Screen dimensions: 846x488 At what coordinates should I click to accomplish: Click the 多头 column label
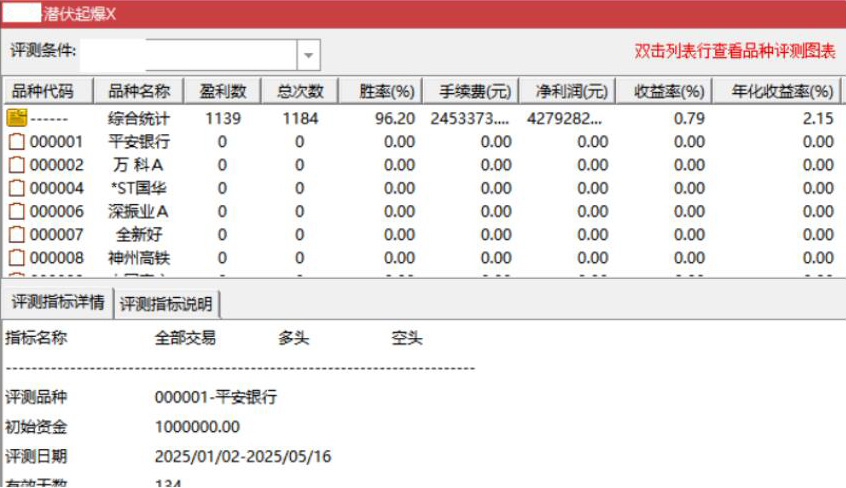(x=294, y=338)
